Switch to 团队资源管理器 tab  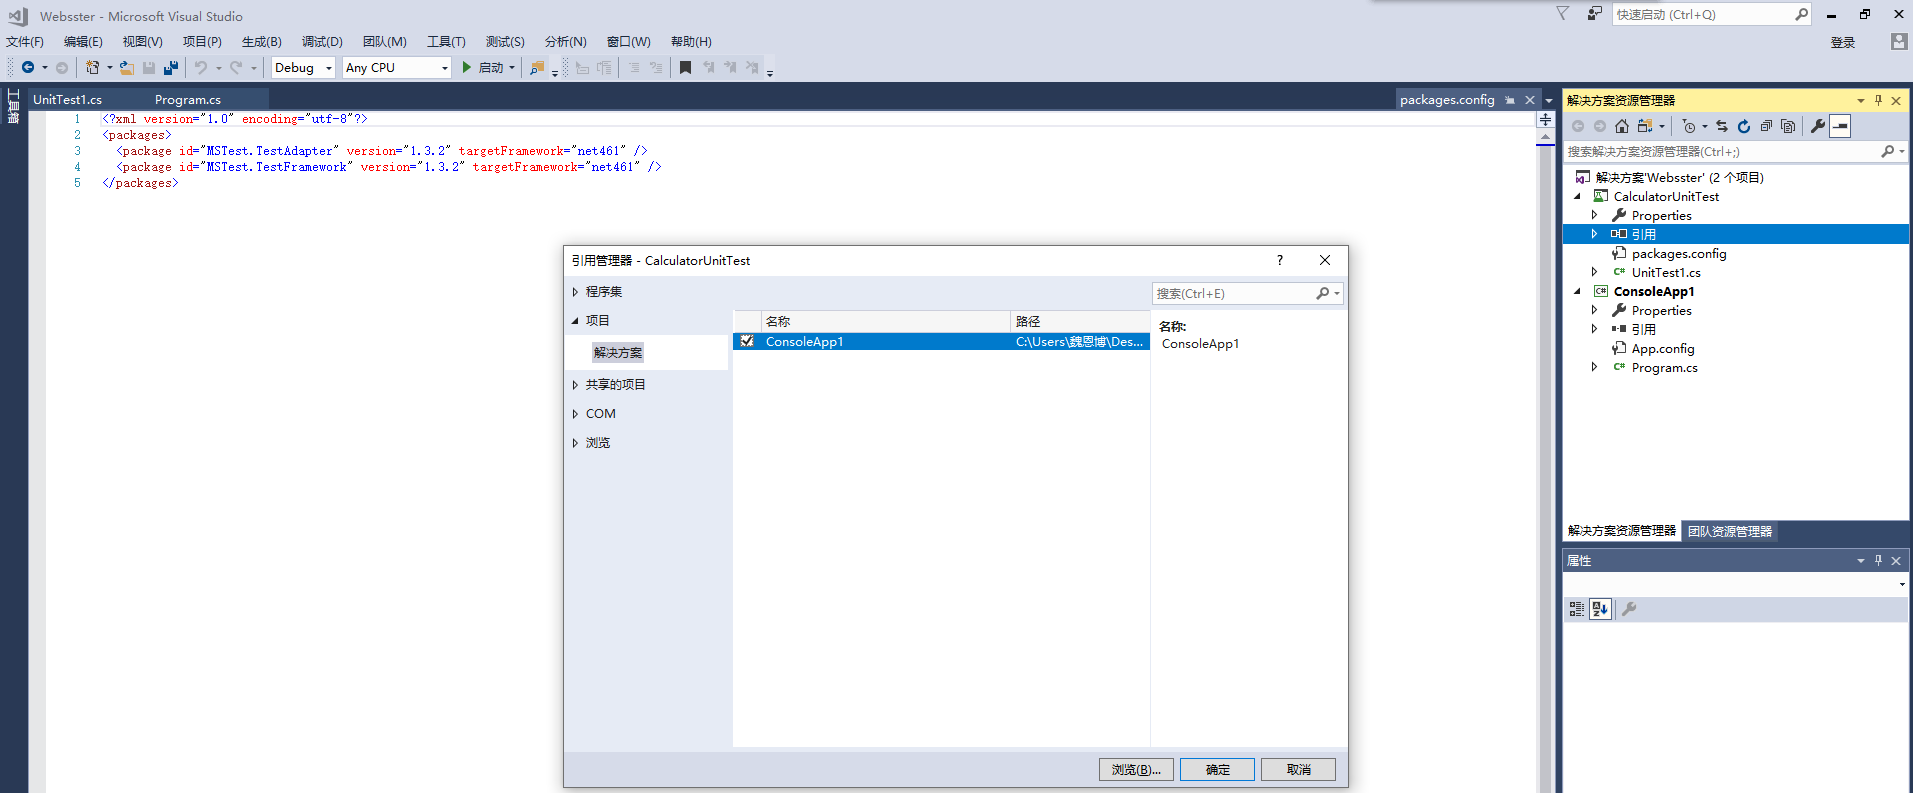click(1730, 531)
